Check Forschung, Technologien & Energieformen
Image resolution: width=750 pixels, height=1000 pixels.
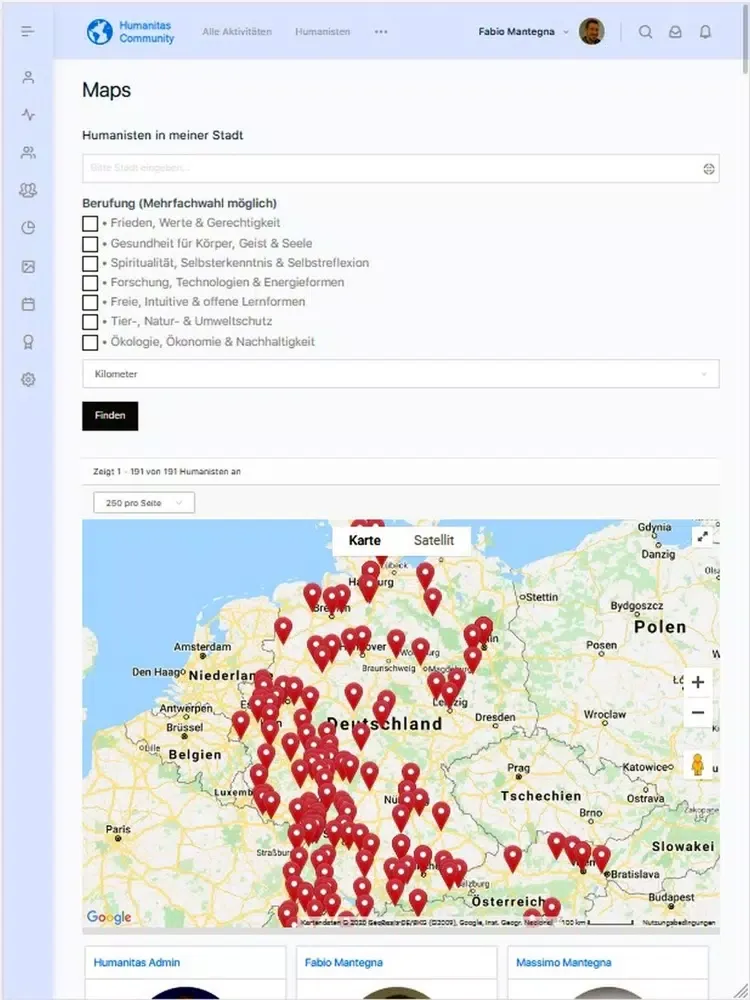[x=90, y=283]
